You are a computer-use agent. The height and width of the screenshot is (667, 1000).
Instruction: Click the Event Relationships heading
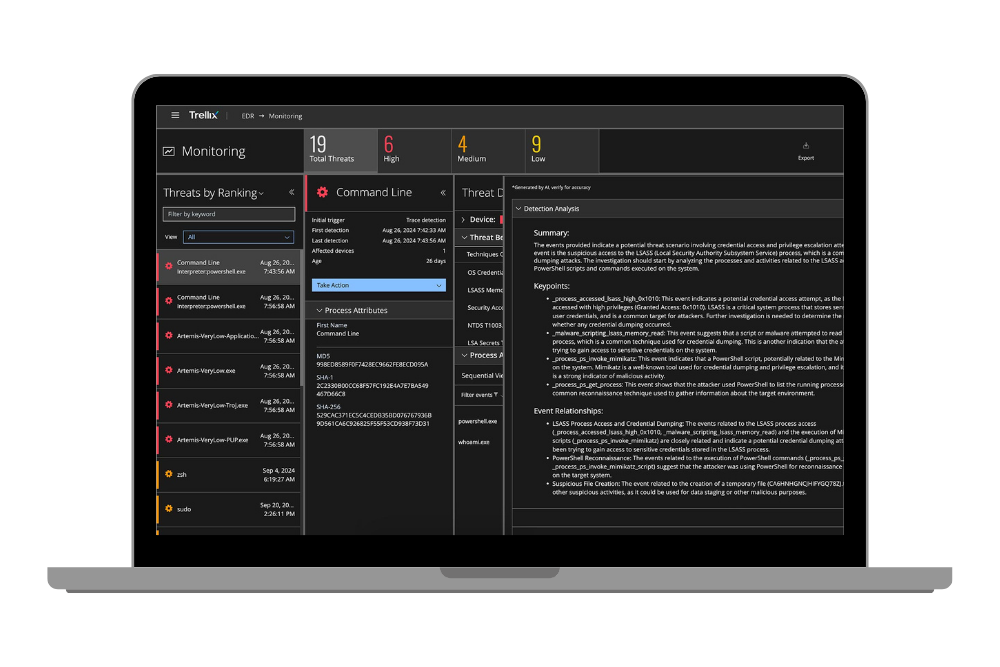568,411
